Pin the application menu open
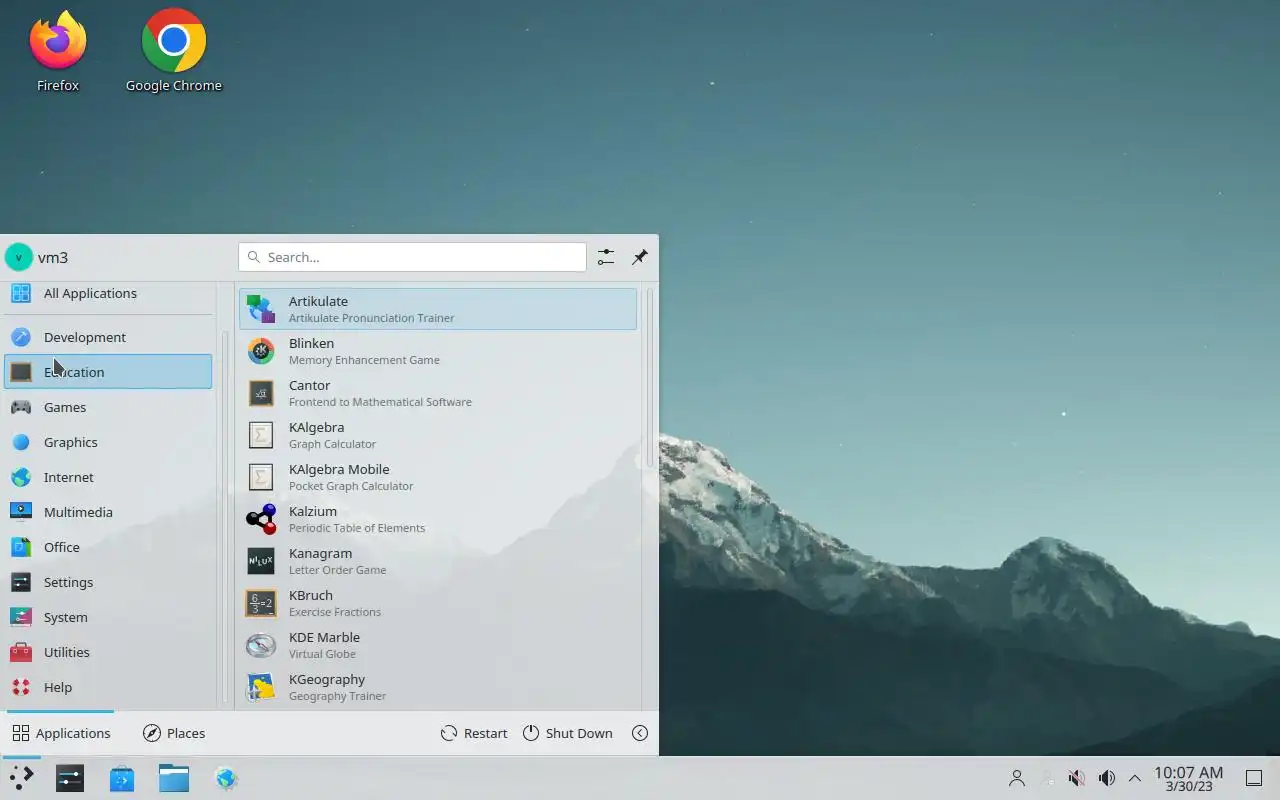Image resolution: width=1280 pixels, height=800 pixels. pos(640,257)
